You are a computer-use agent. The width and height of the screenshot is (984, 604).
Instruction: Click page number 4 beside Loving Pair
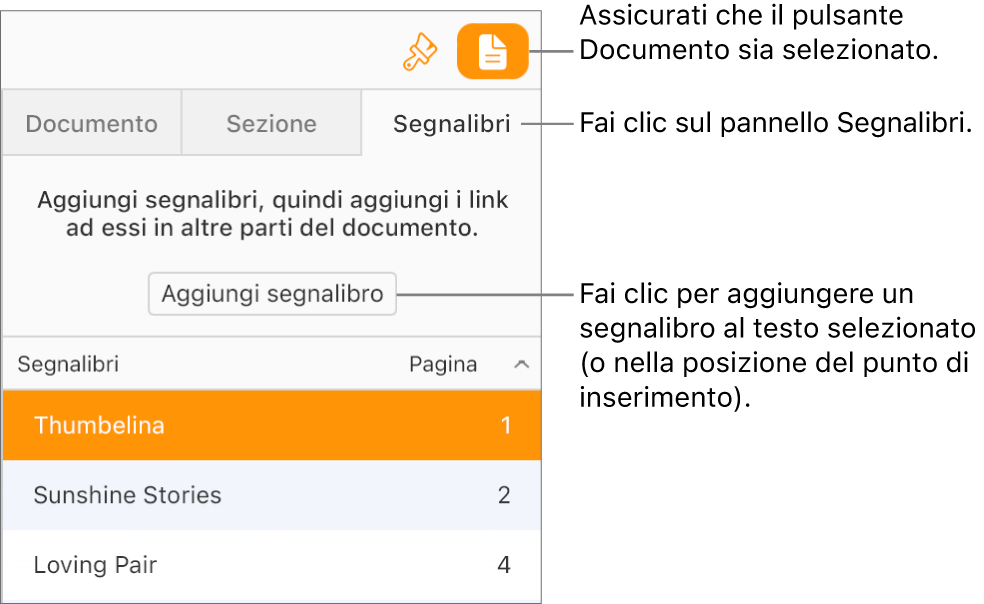coord(504,565)
